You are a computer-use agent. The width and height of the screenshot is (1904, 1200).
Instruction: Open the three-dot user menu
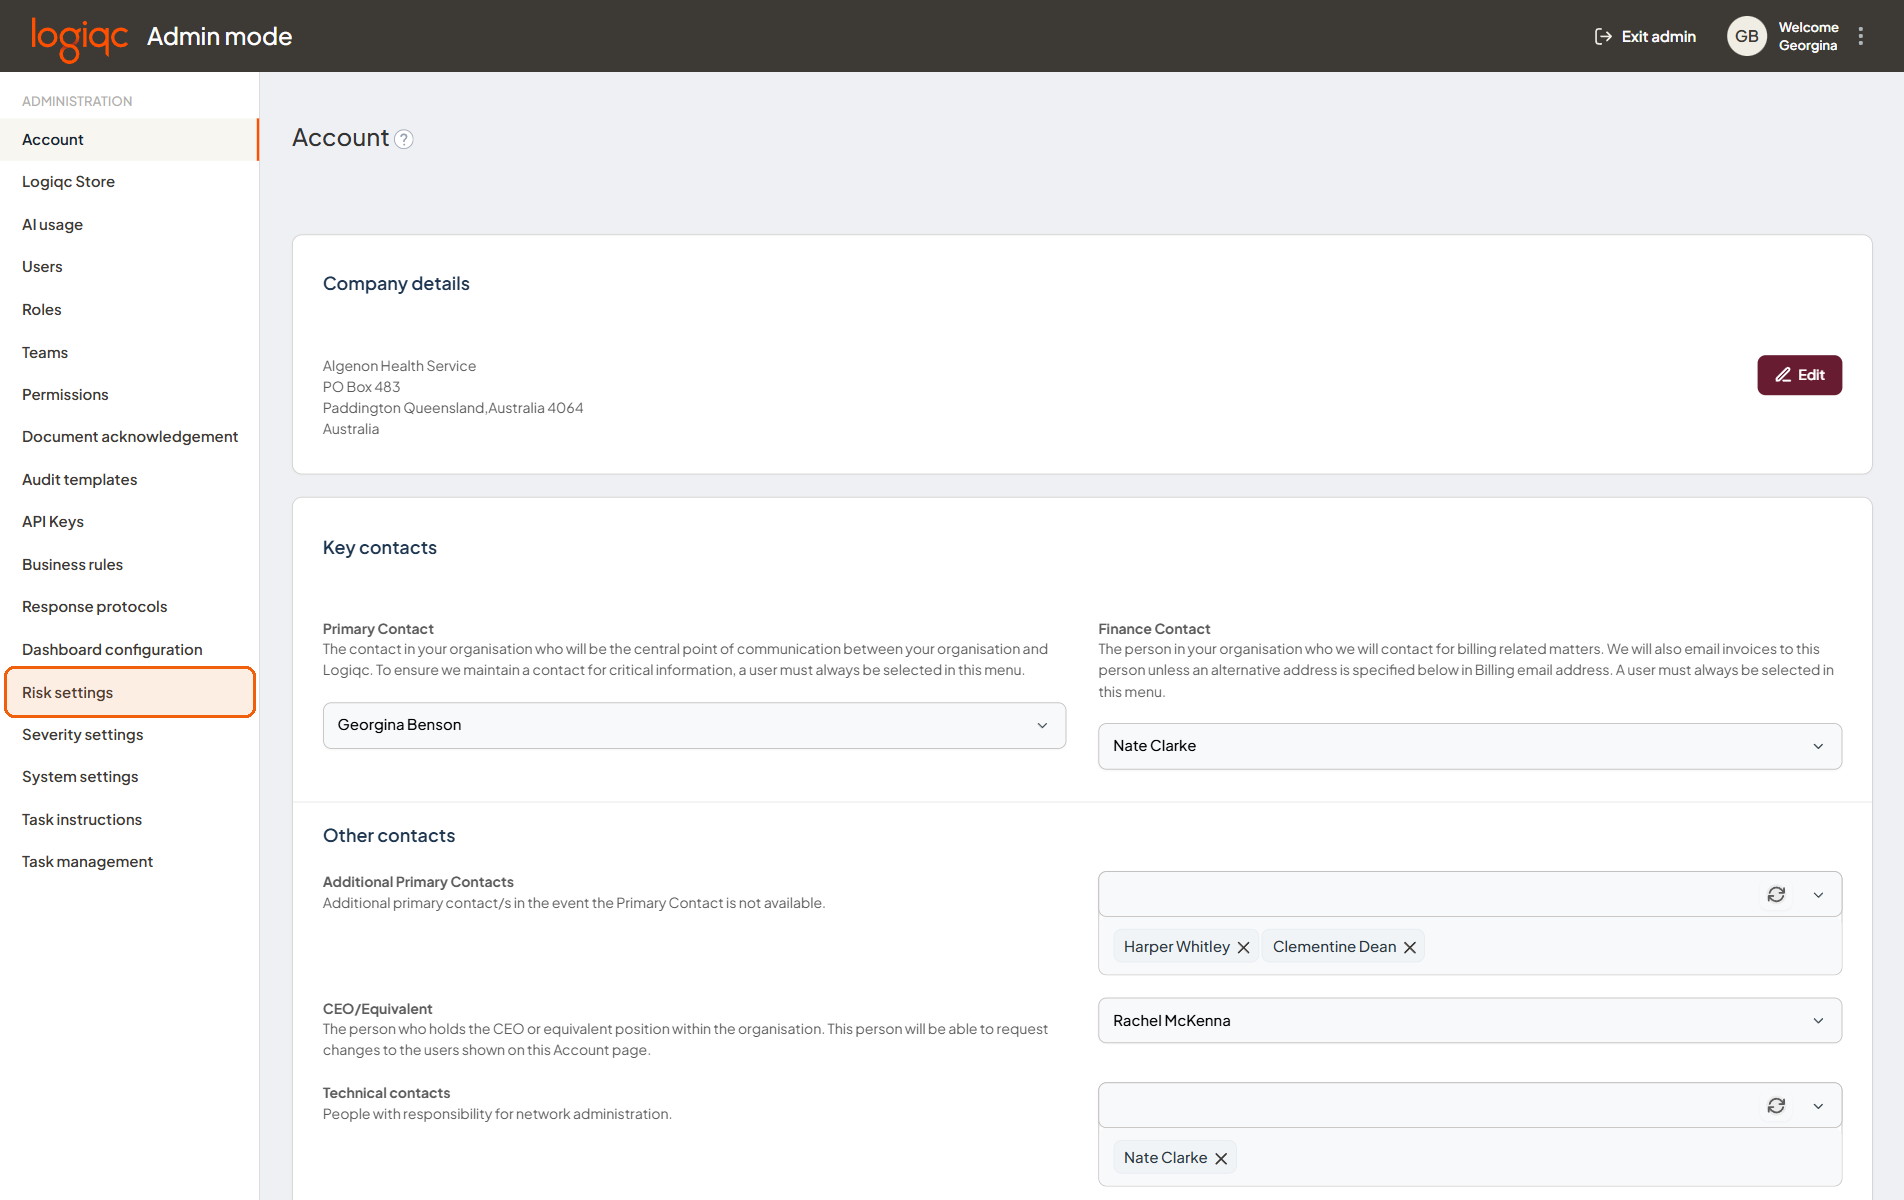pyautogui.click(x=1860, y=36)
